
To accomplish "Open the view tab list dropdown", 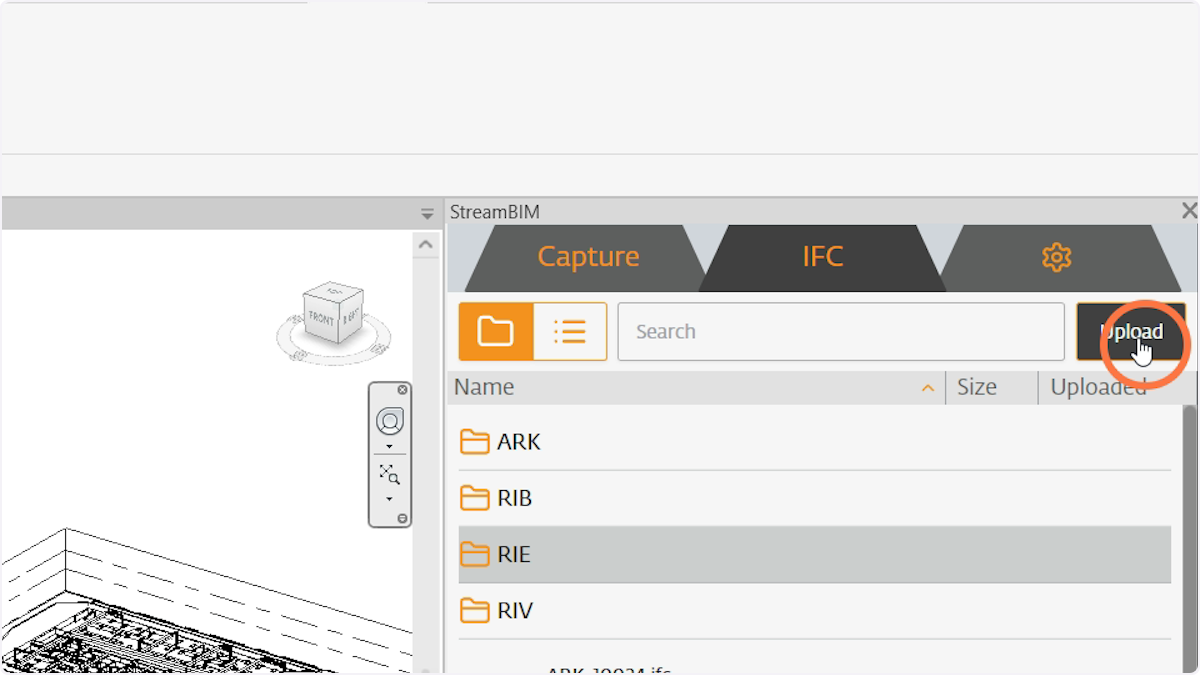I will pyautogui.click(x=427, y=214).
